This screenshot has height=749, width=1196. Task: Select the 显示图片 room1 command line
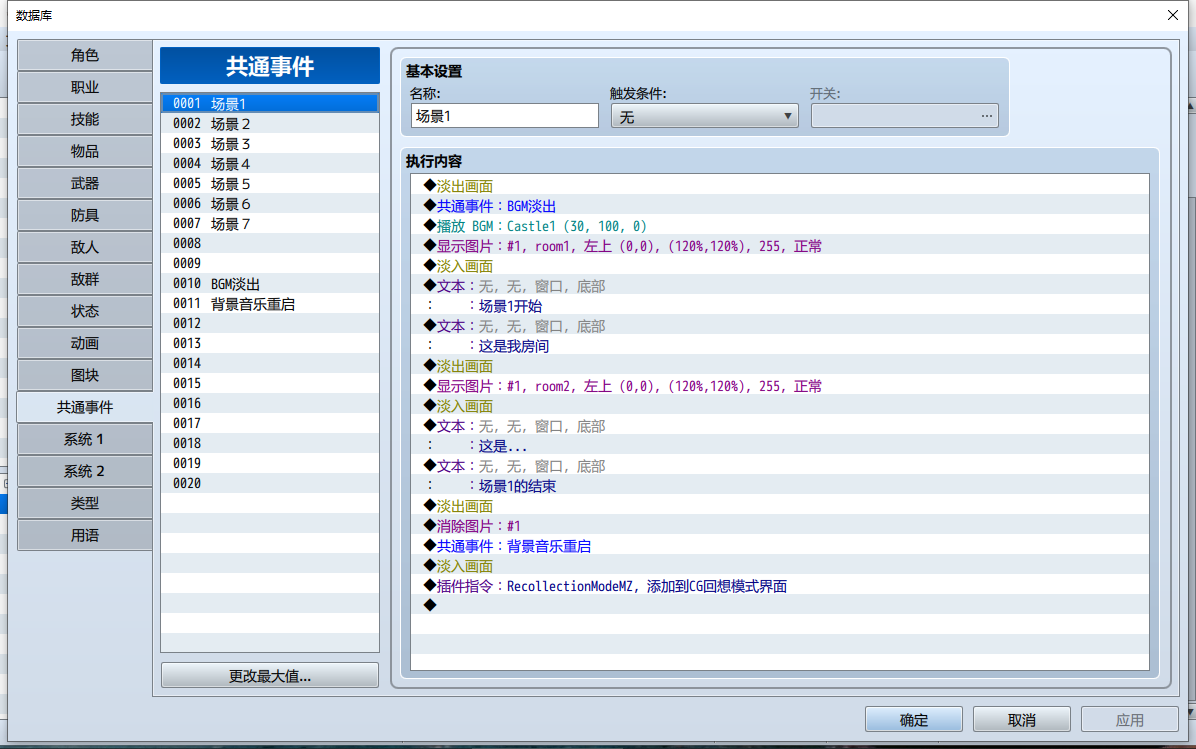[780, 246]
